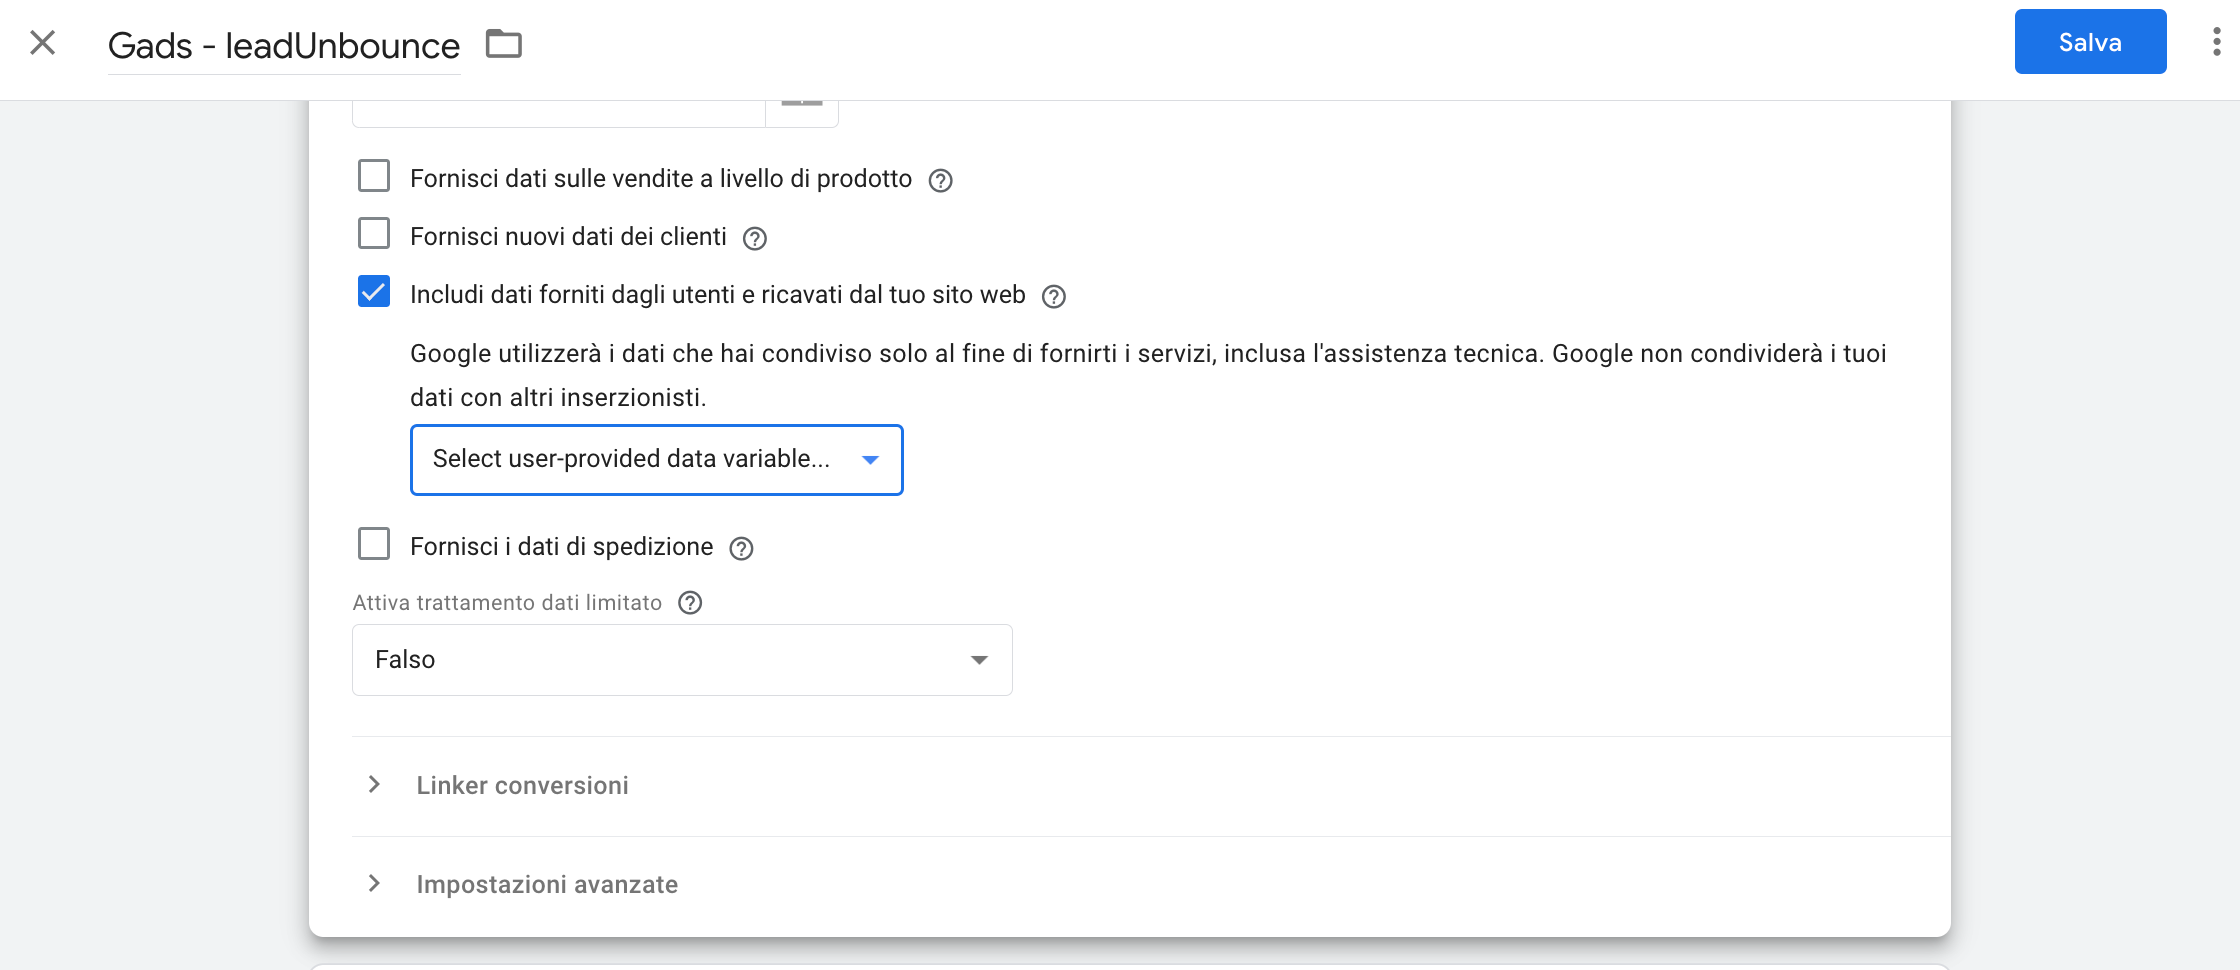This screenshot has width=2240, height=970.
Task: Check Fornisci i dati di spedizione
Action: [374, 545]
